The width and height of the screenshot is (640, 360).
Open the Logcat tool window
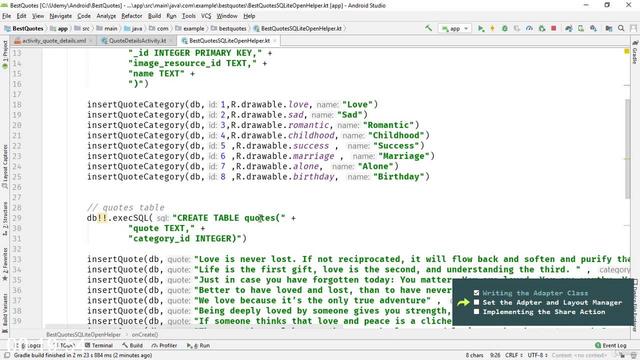click(x=29, y=345)
